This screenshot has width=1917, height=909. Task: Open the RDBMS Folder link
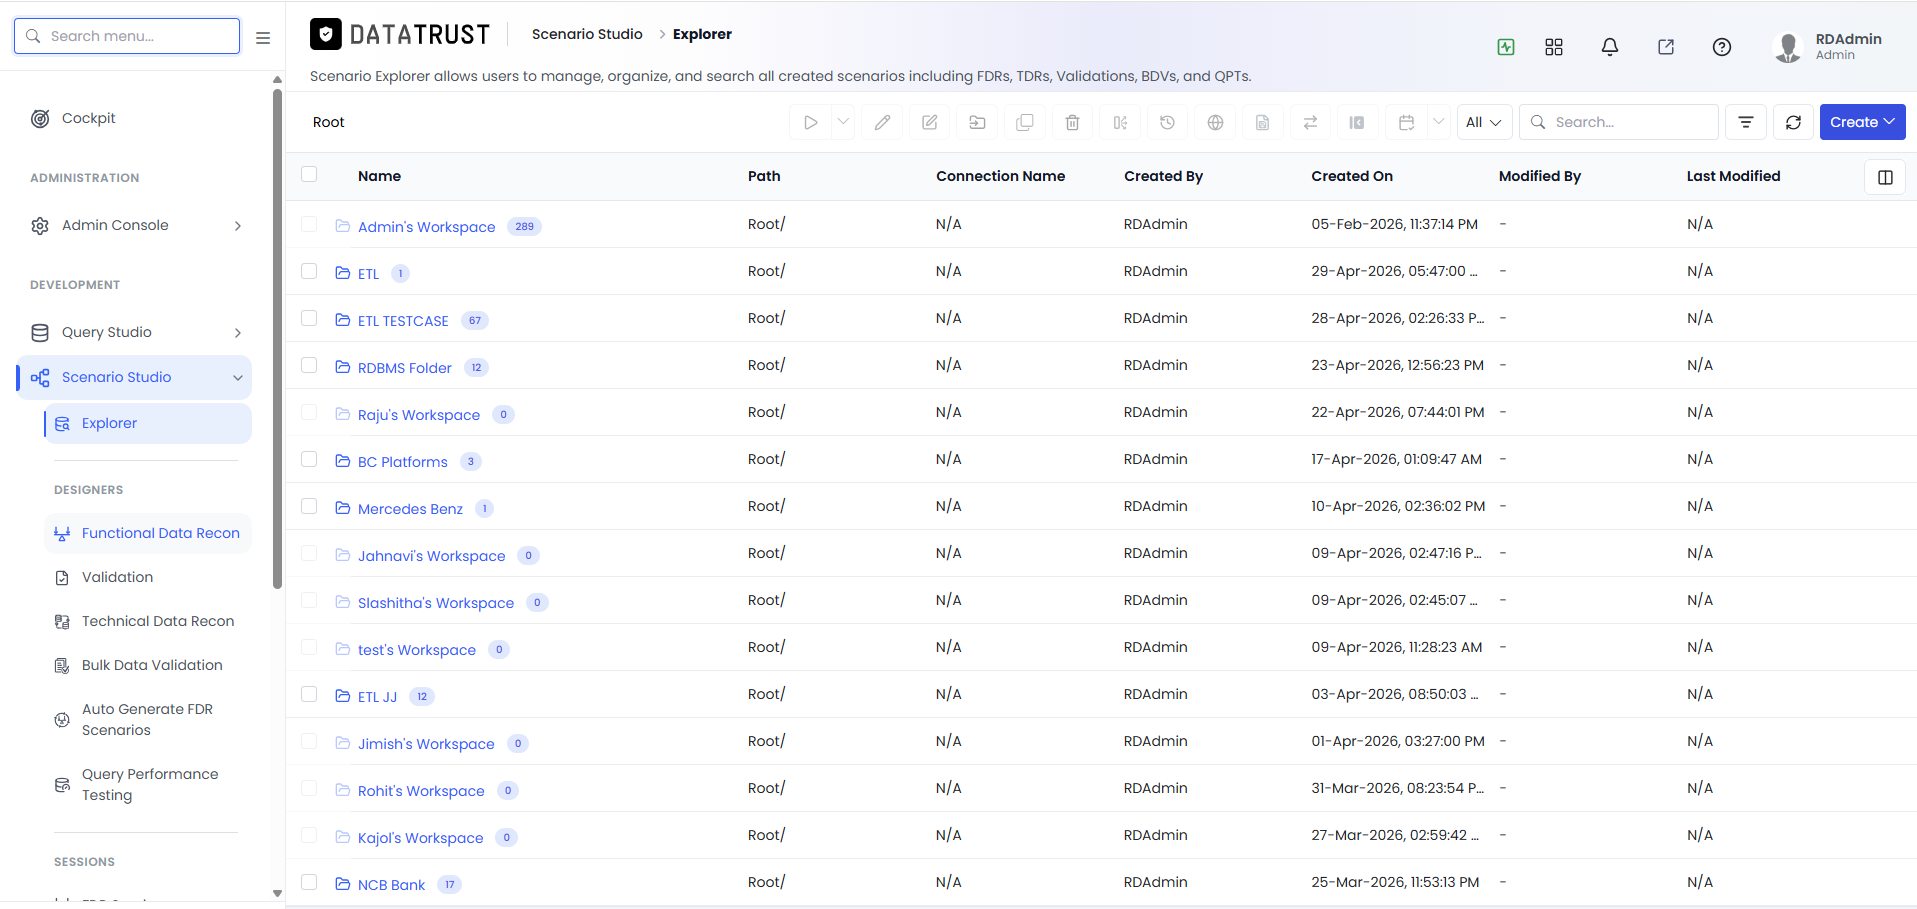[x=405, y=368]
